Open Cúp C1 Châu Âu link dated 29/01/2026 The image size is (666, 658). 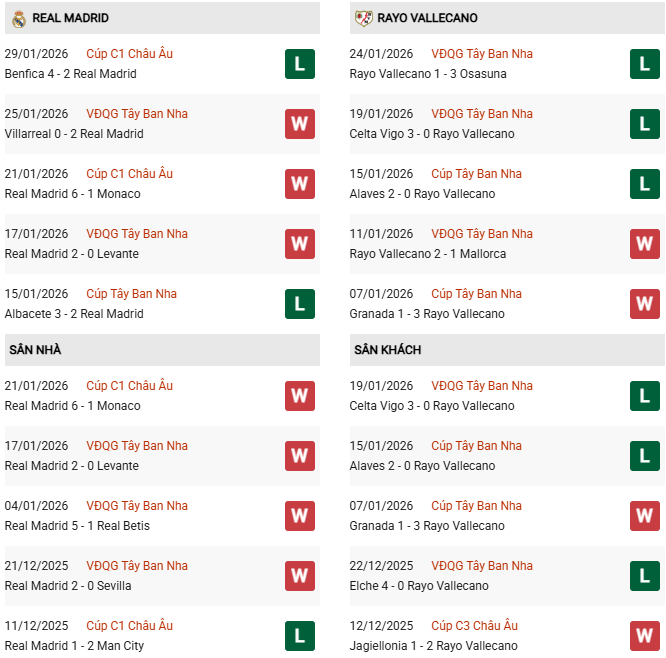coord(129,54)
